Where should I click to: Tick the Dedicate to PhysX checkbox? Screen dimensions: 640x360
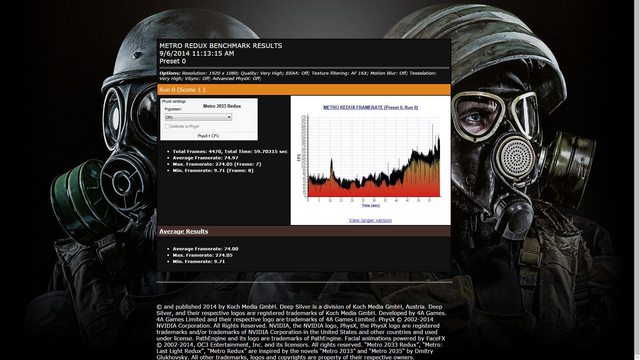[167, 127]
